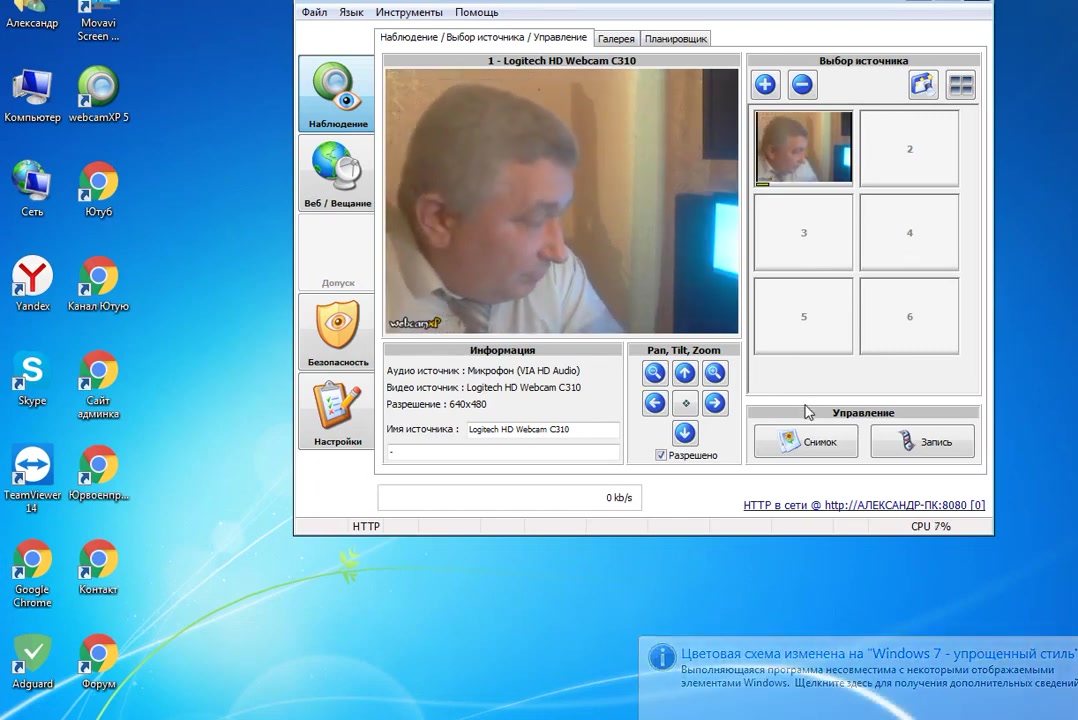Click the TeamViewer 14 desktop shortcut
This screenshot has height=720, width=1078.
click(32, 479)
